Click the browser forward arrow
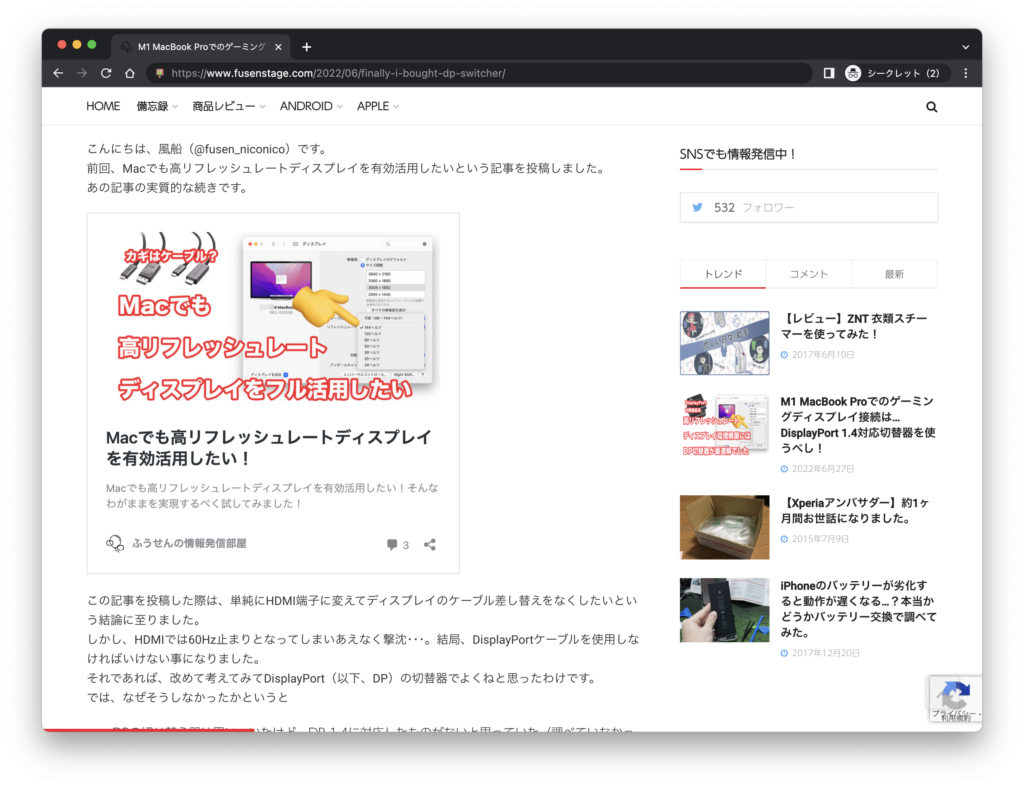1024x787 pixels. click(82, 73)
